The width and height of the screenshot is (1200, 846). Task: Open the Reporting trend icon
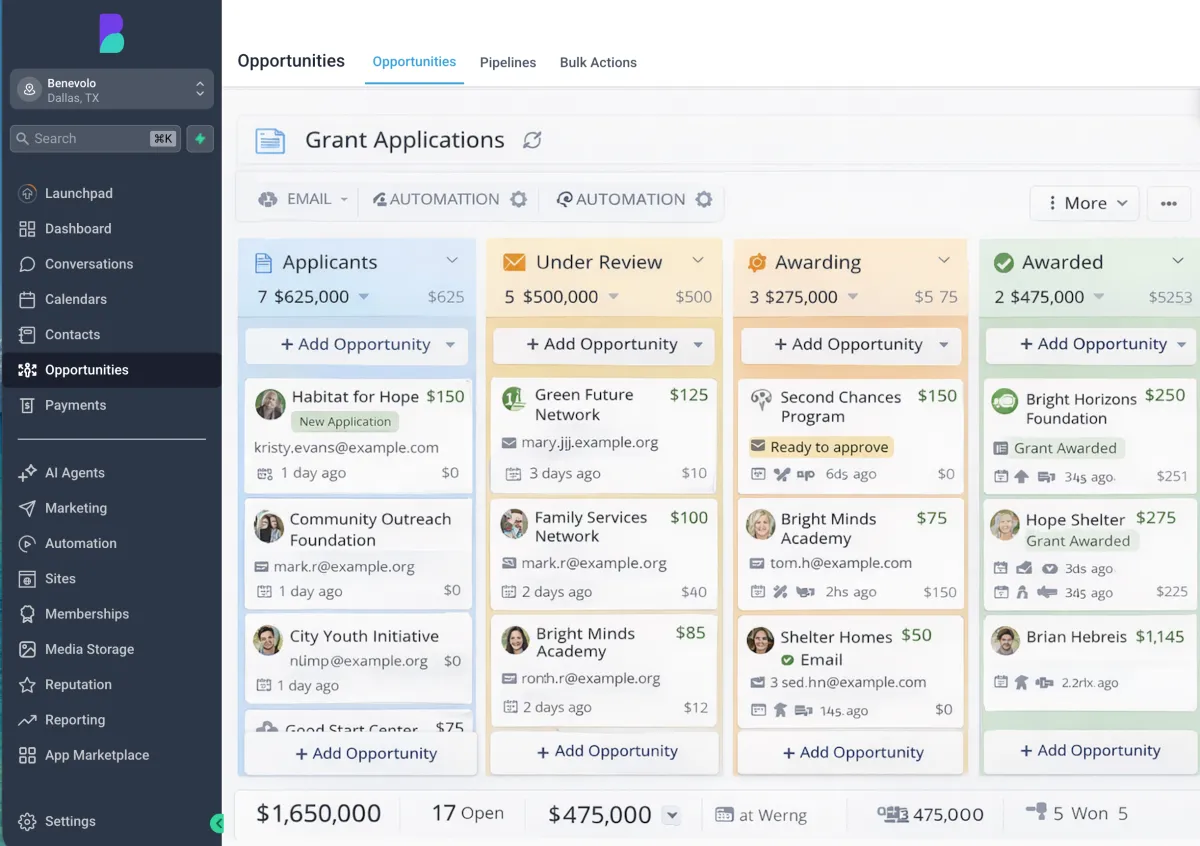click(28, 720)
